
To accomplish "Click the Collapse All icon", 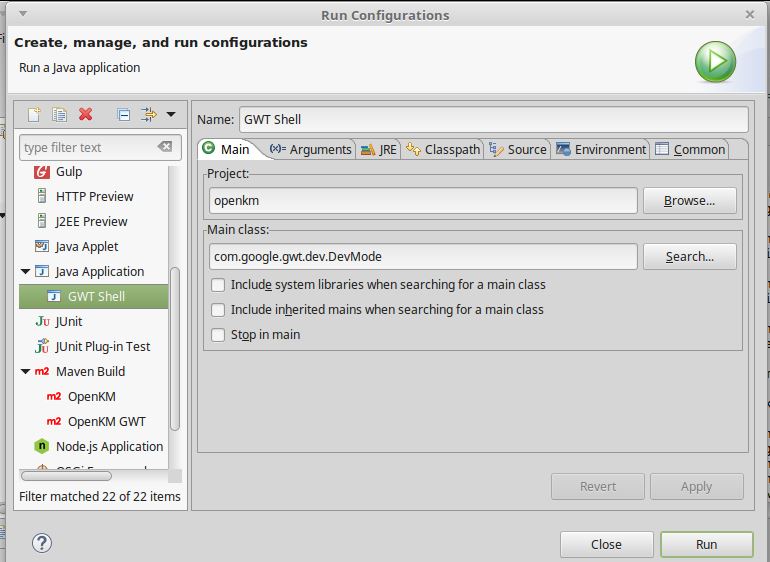I will (x=123, y=114).
